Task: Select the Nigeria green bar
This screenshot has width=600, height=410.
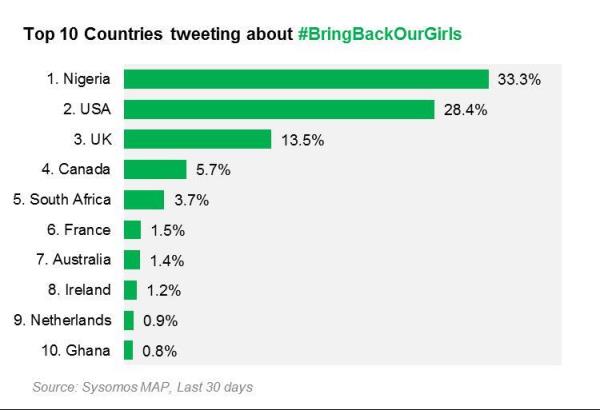Action: pyautogui.click(x=305, y=79)
